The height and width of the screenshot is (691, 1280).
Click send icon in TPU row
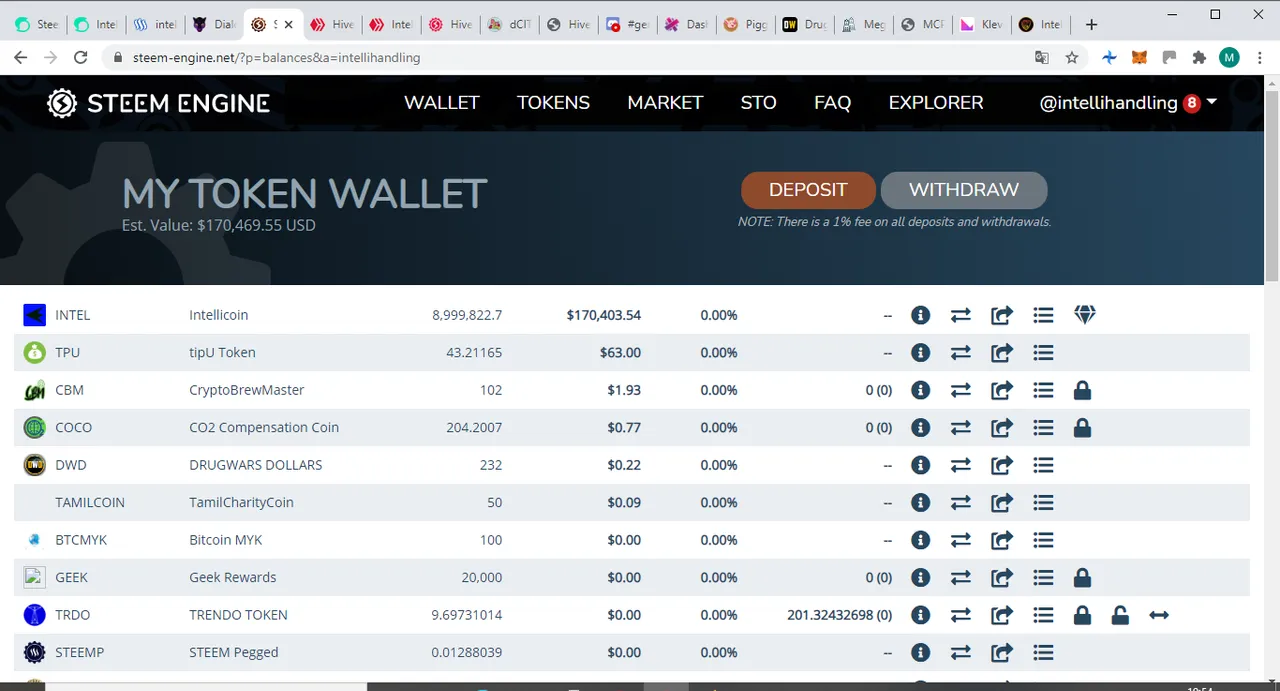point(1002,352)
